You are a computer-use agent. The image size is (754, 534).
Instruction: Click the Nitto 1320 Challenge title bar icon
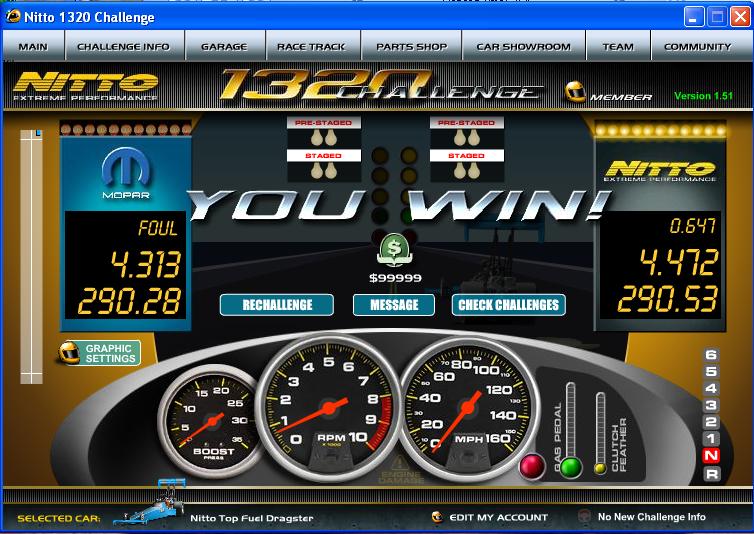coord(13,17)
